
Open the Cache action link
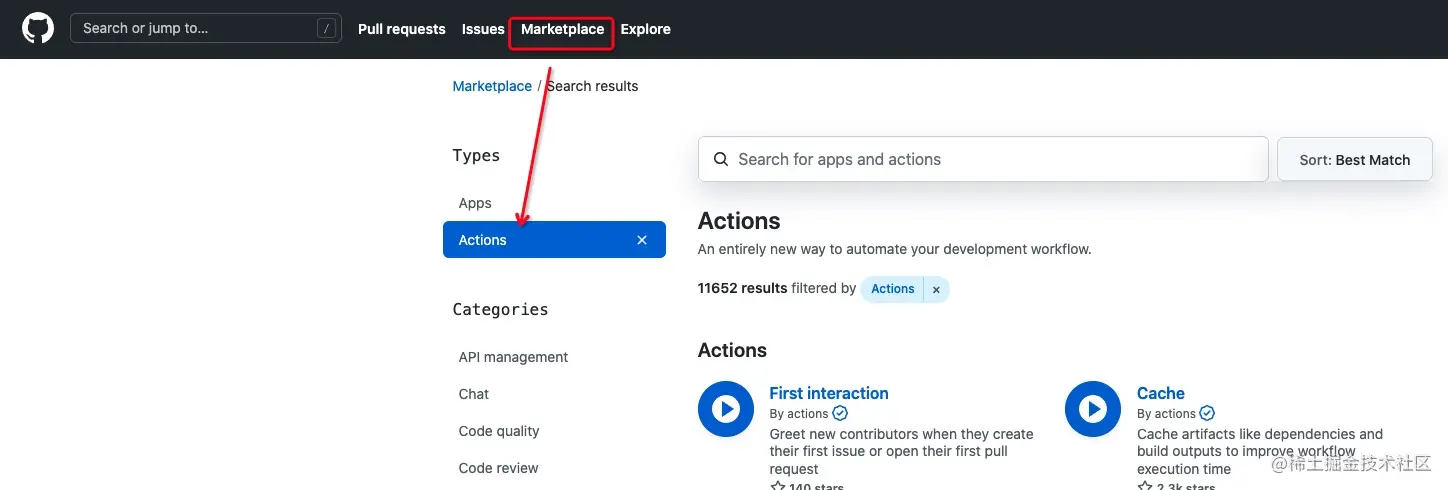click(x=1161, y=393)
